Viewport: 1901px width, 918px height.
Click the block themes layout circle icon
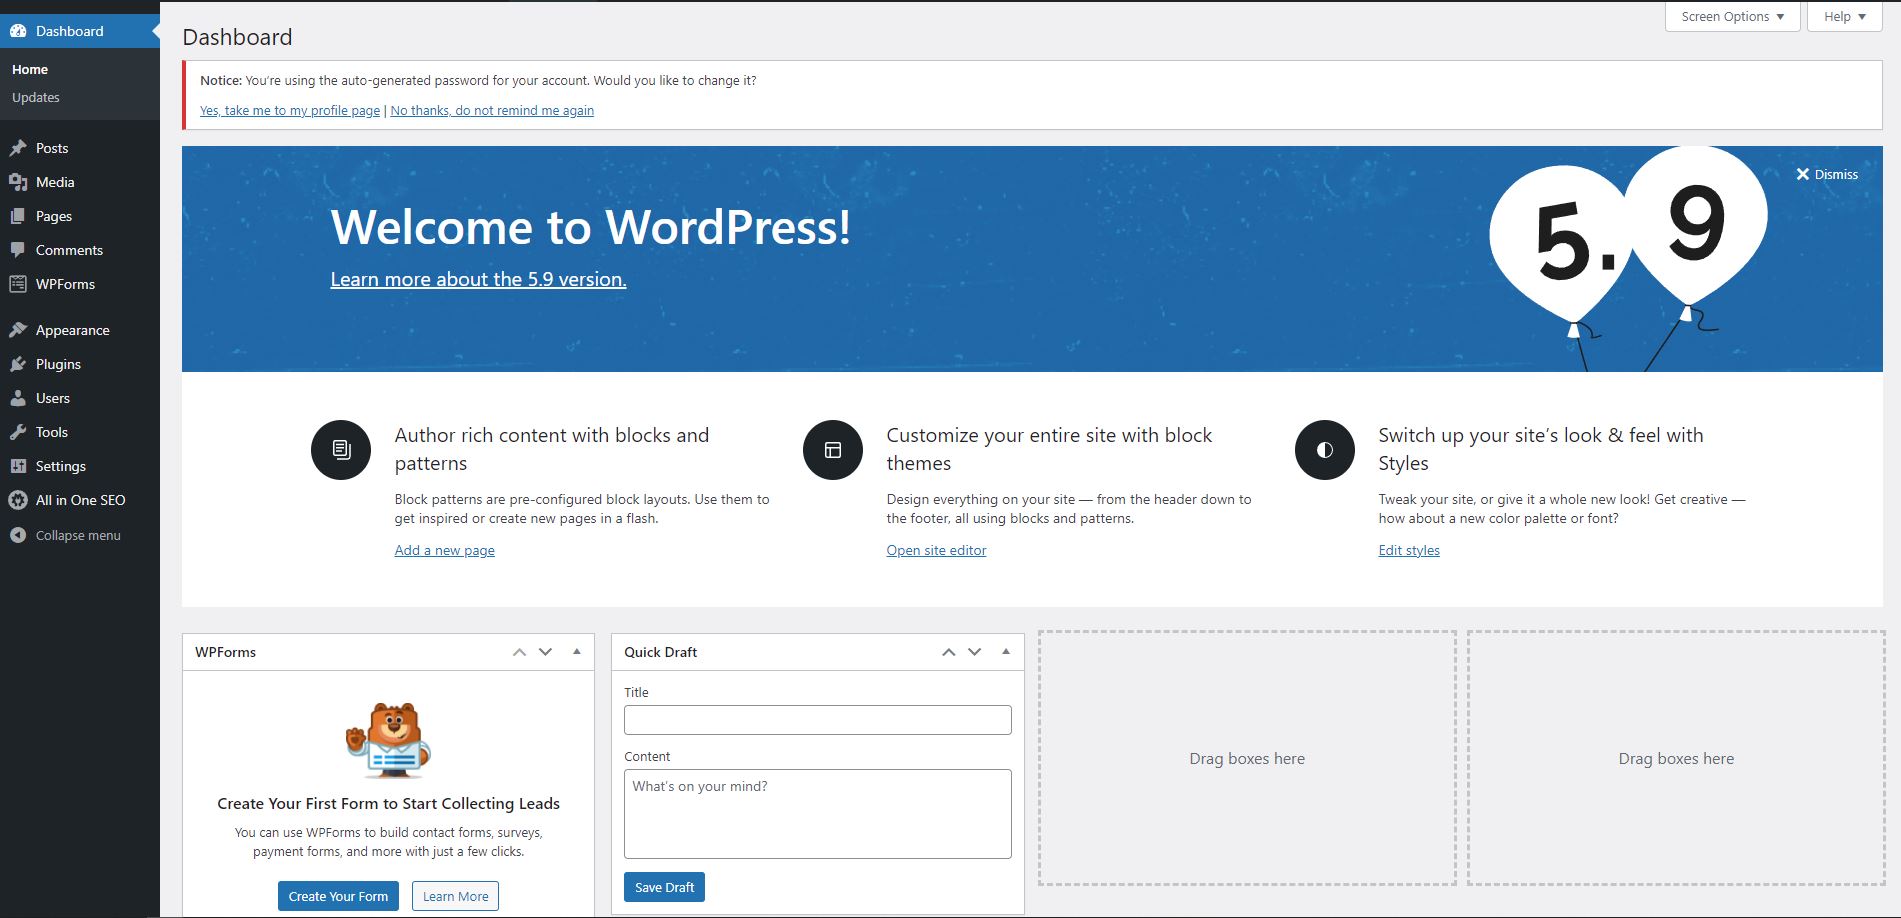(x=833, y=450)
